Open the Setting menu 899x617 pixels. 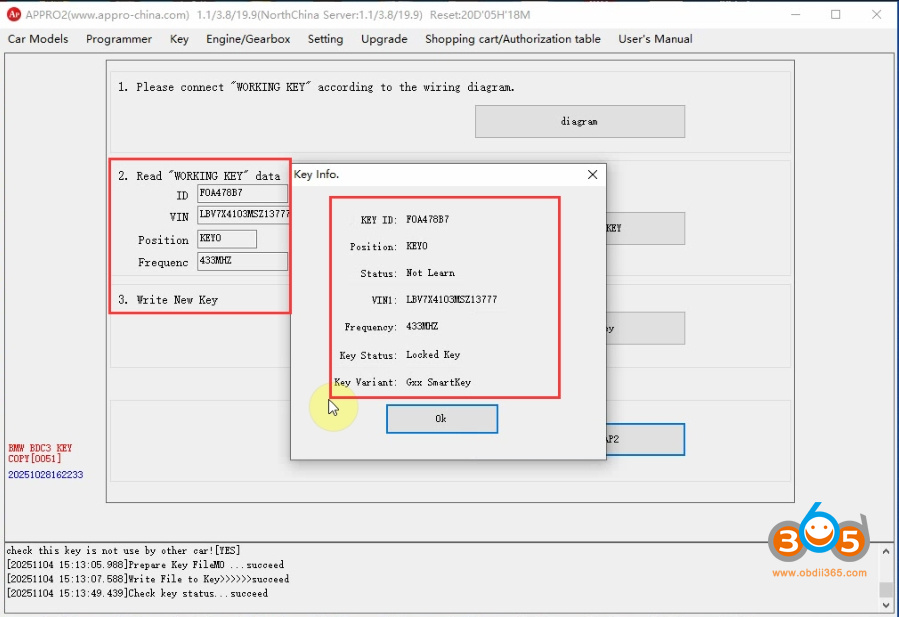(325, 39)
